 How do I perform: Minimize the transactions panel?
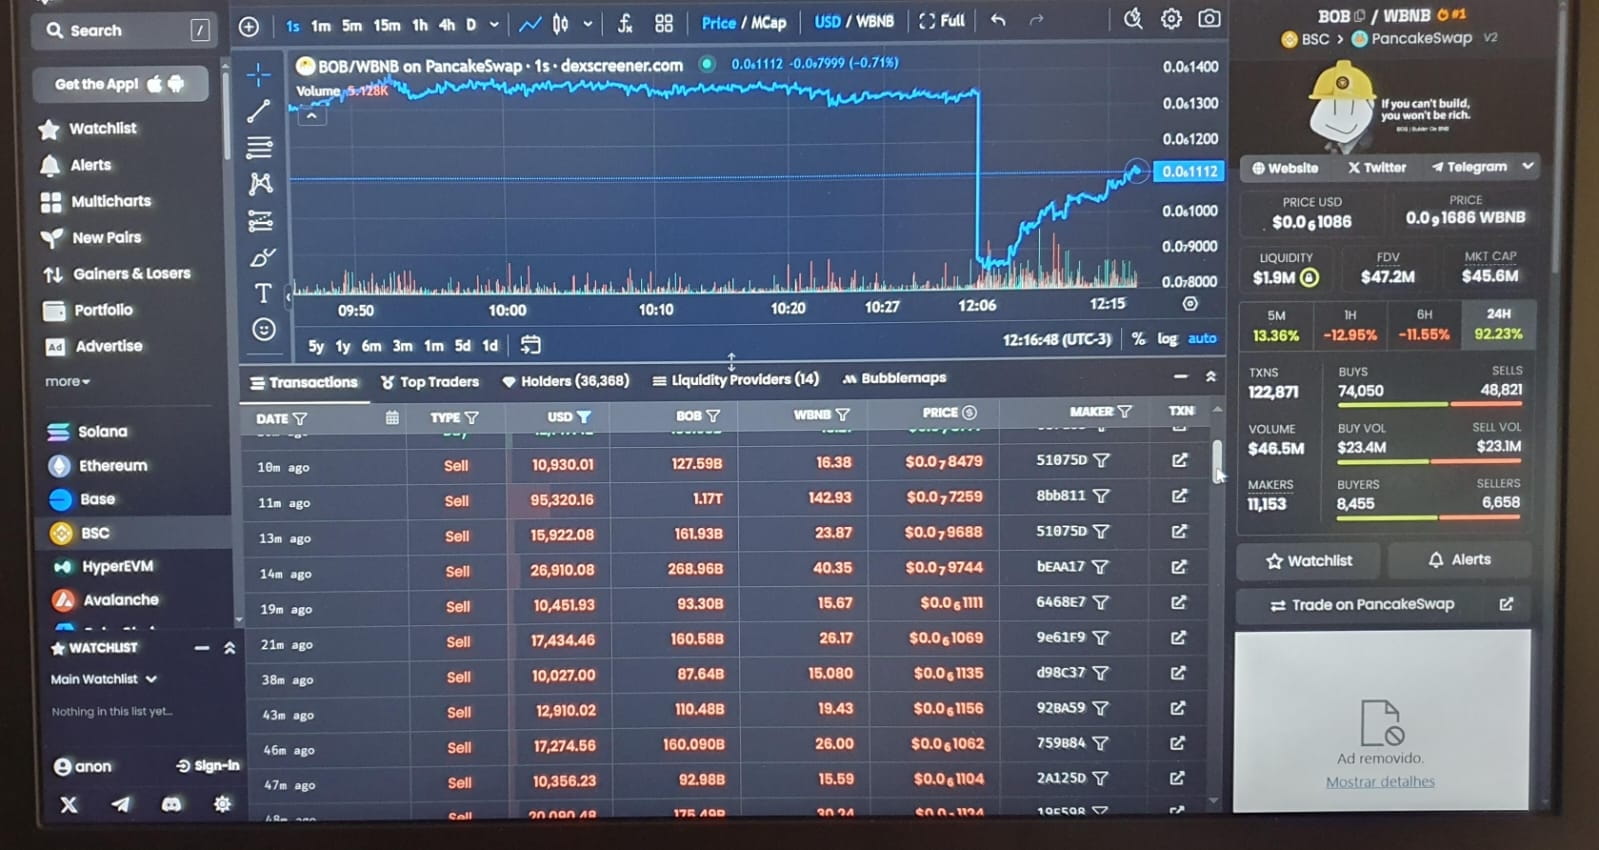tap(1180, 377)
